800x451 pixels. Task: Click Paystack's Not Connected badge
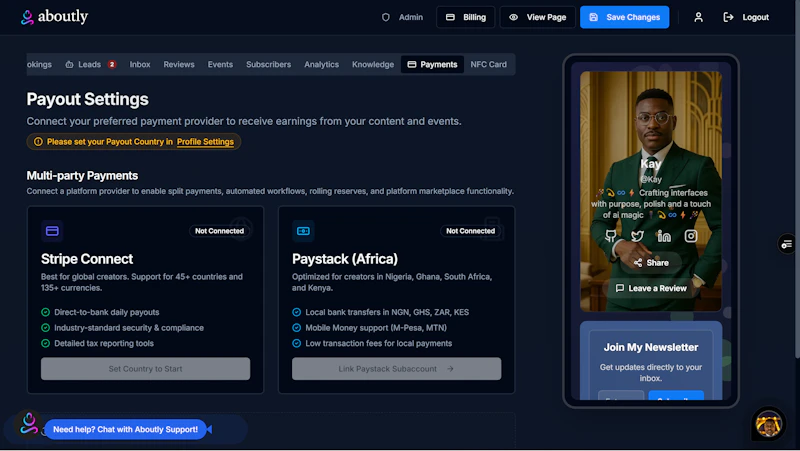coord(470,231)
